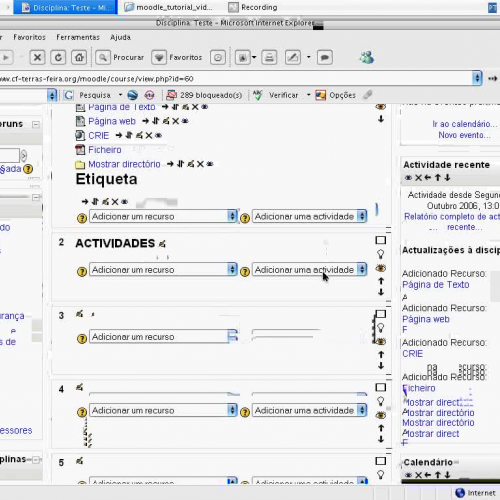Edit the ACTIVIDADES section summary
This screenshot has height=500, width=500.
point(162,244)
